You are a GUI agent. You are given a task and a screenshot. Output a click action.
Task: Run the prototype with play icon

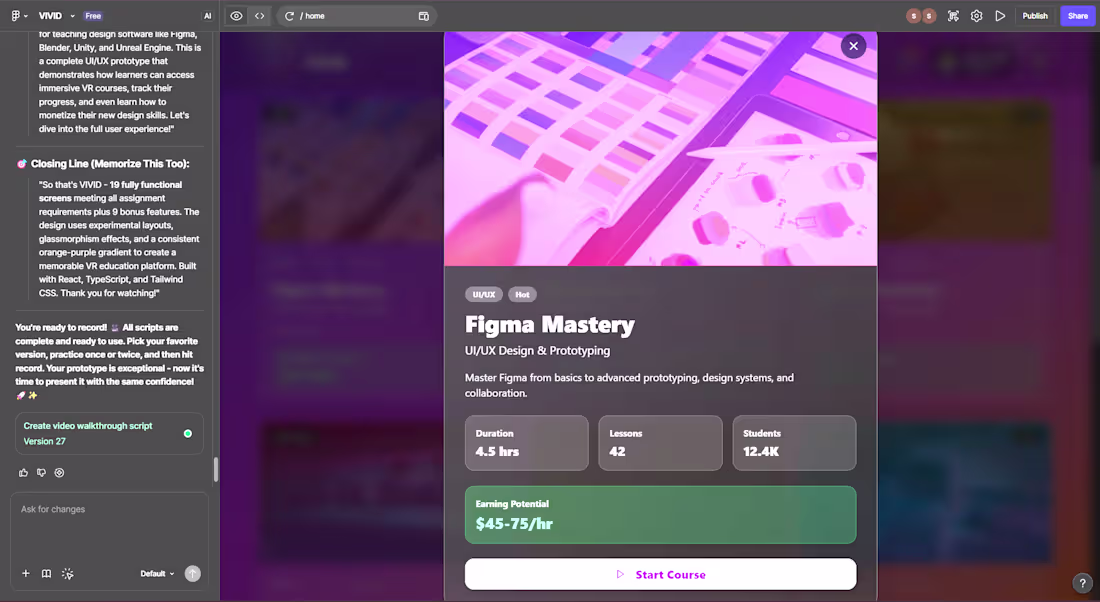coord(1000,15)
